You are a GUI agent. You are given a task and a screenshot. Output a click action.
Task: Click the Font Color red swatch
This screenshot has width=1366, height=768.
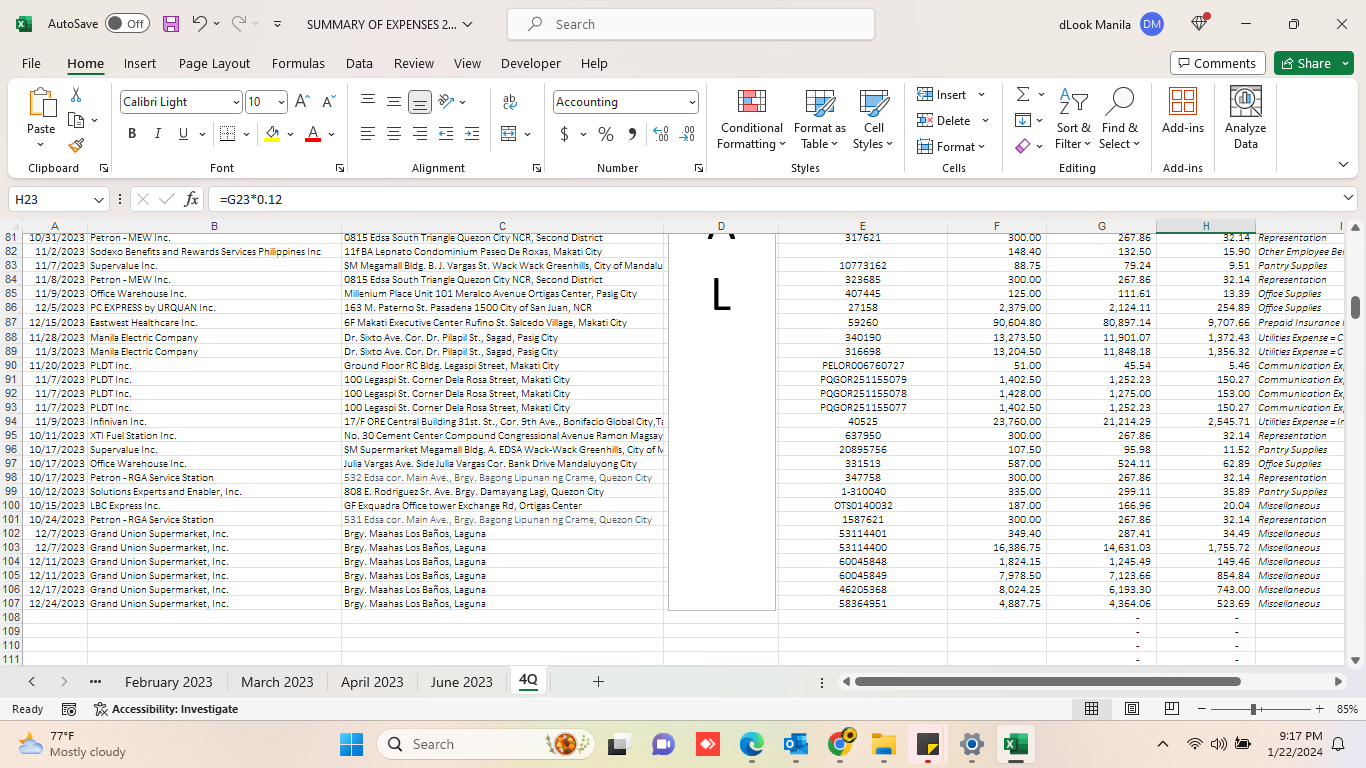[x=313, y=134]
